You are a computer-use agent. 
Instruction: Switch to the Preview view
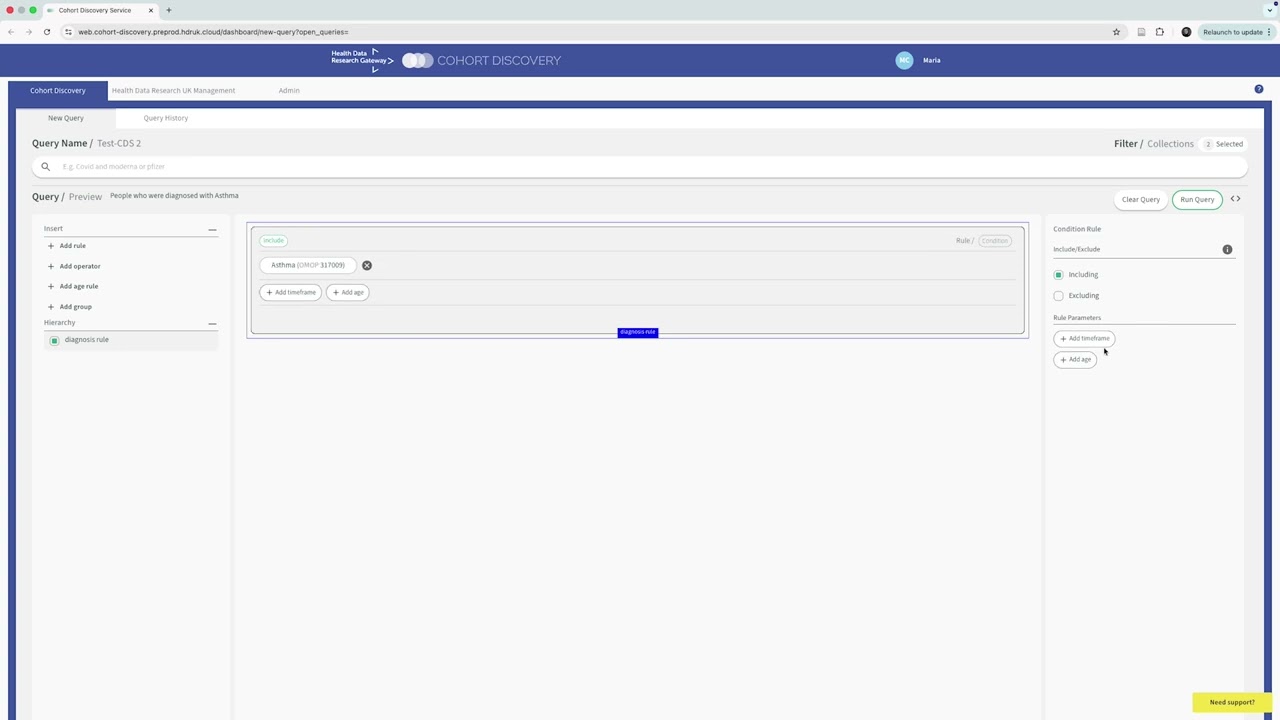pyautogui.click(x=85, y=197)
